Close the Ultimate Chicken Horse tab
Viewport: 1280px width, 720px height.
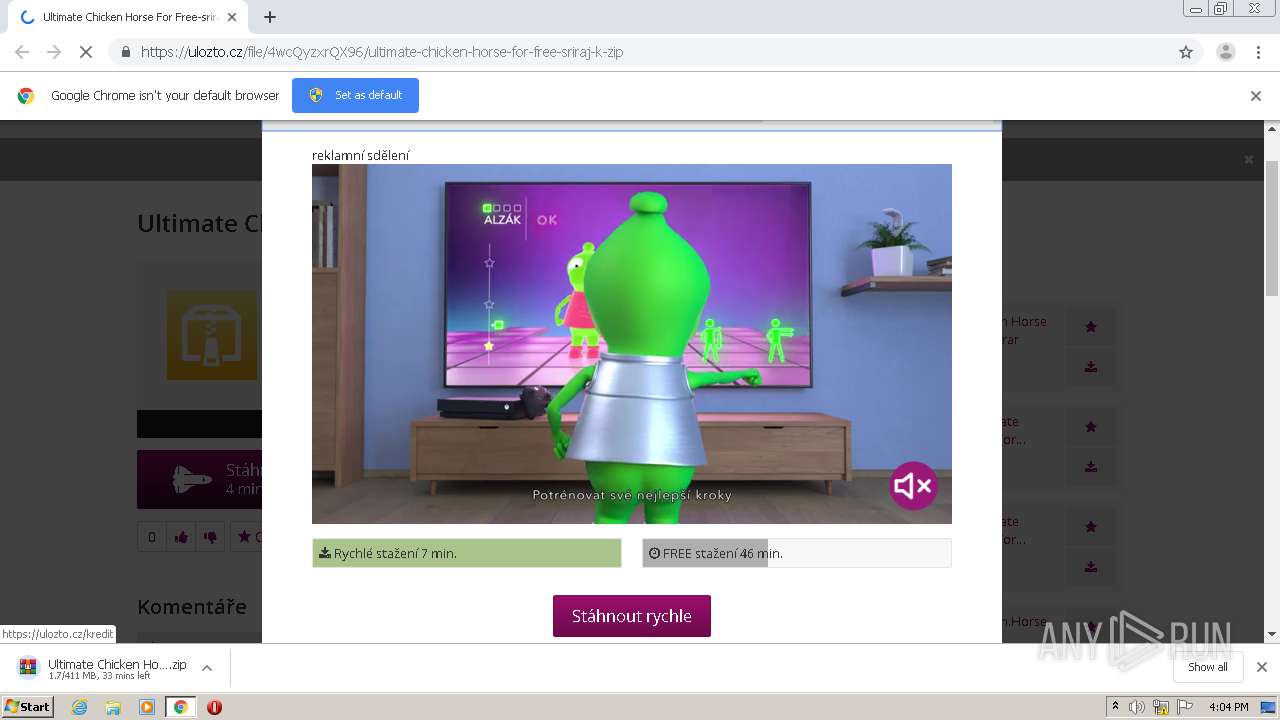(232, 17)
